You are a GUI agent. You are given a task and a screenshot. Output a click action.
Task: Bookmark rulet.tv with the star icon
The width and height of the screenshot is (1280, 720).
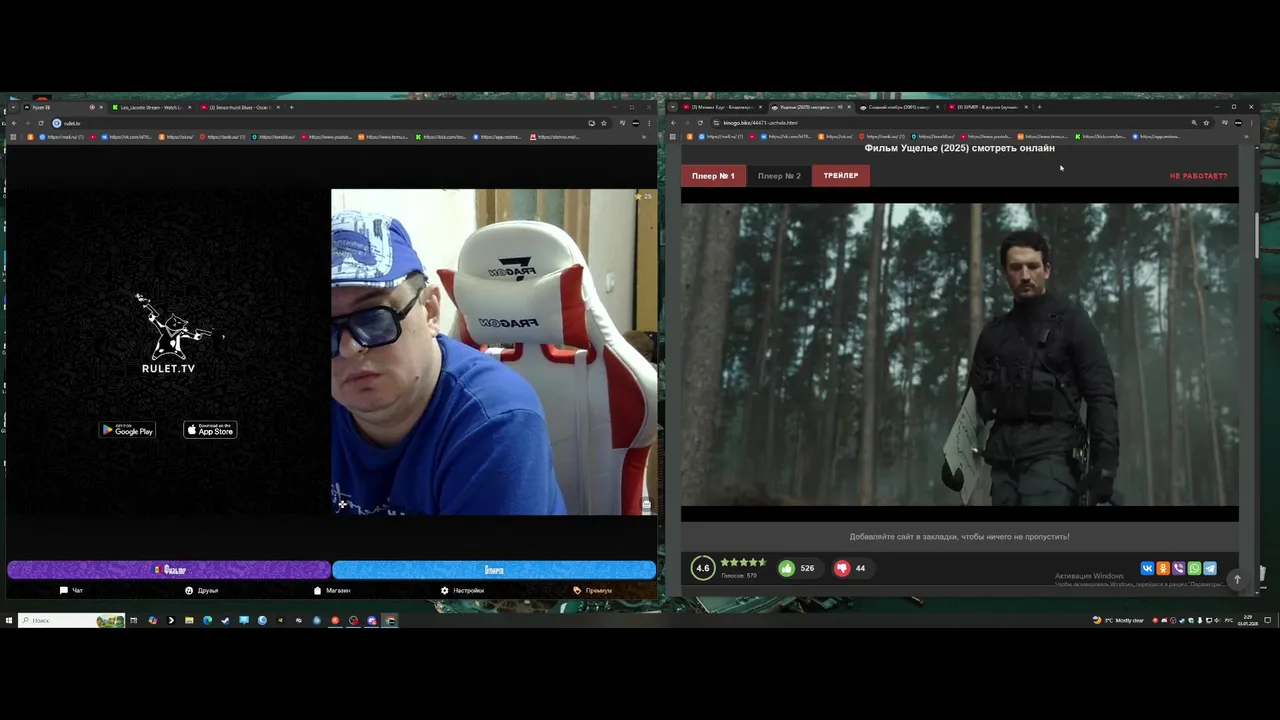point(604,123)
